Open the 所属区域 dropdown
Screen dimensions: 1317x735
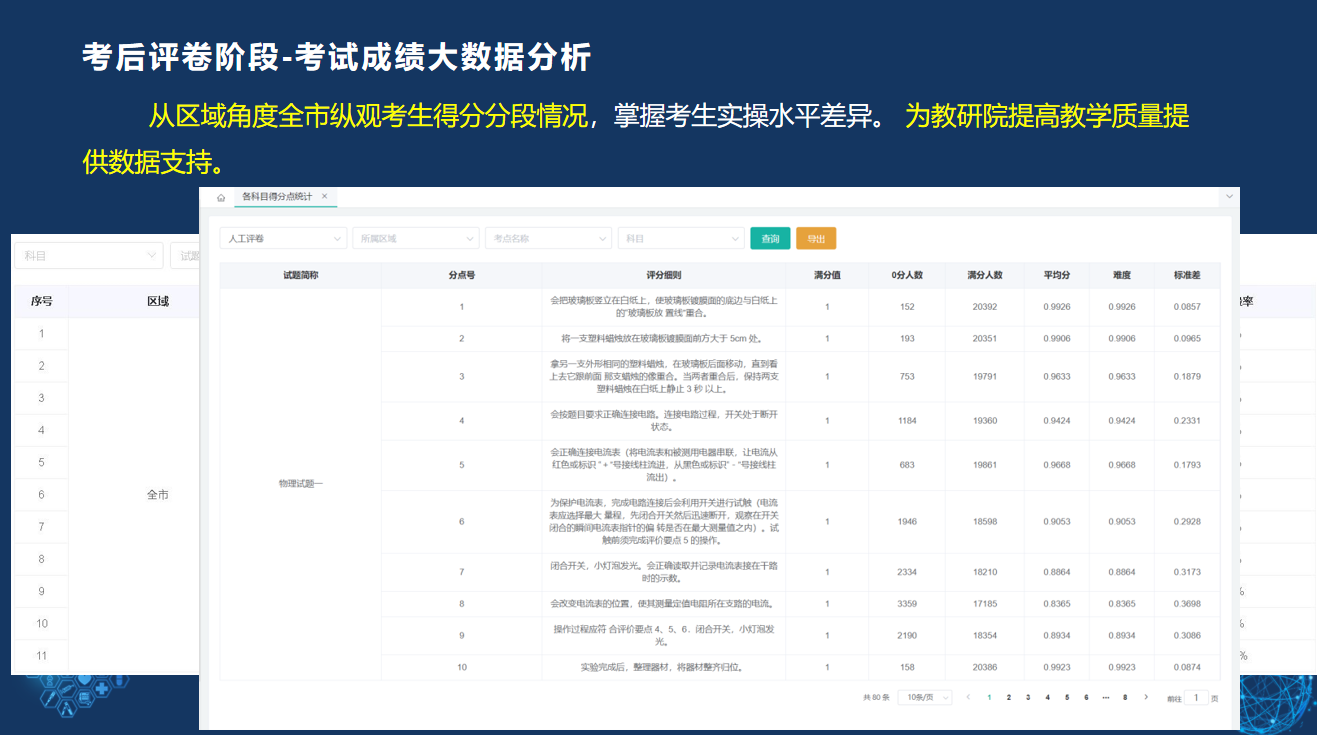tap(415, 239)
